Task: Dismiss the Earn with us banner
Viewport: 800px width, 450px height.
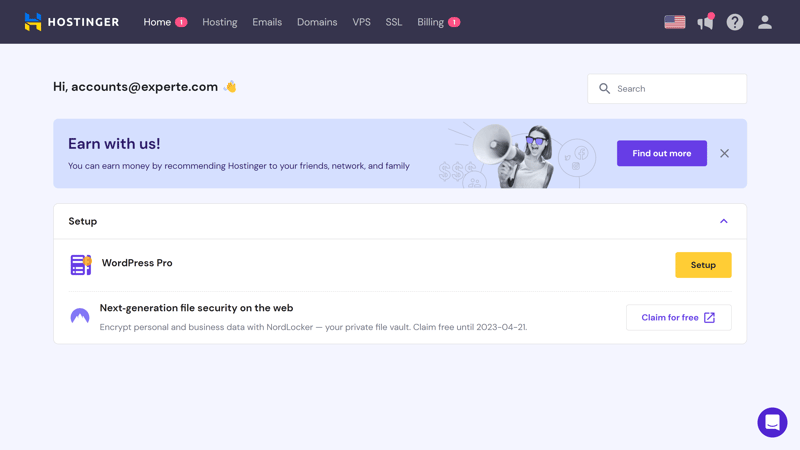Action: click(x=724, y=154)
